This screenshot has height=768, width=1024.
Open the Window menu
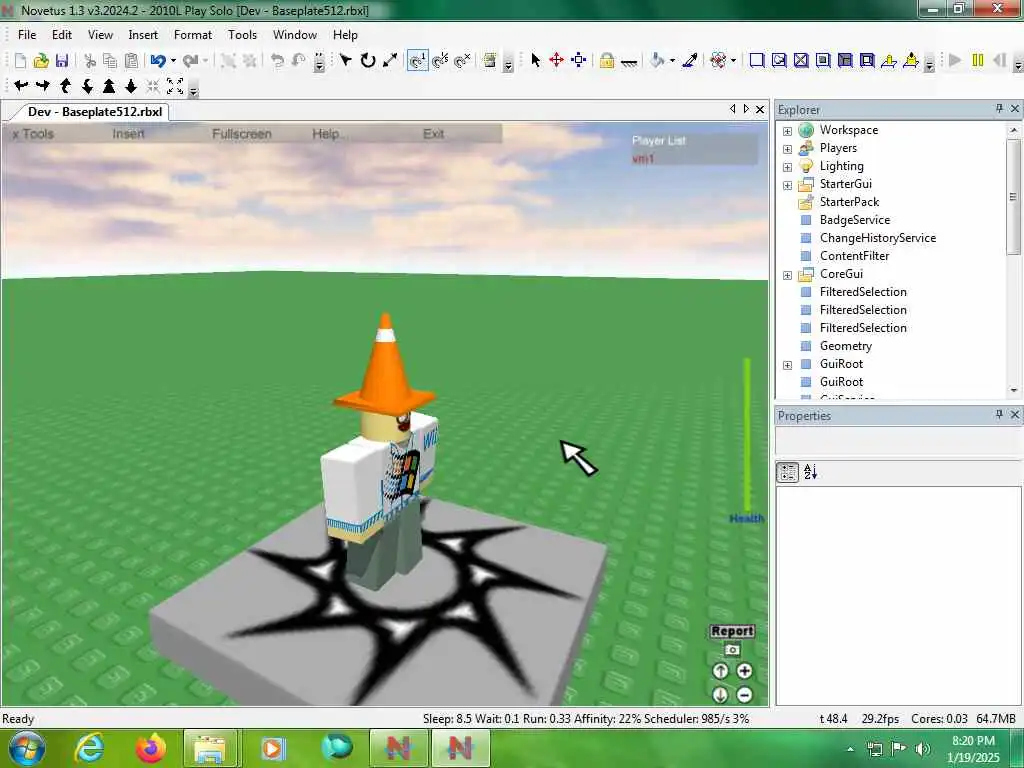coord(295,35)
